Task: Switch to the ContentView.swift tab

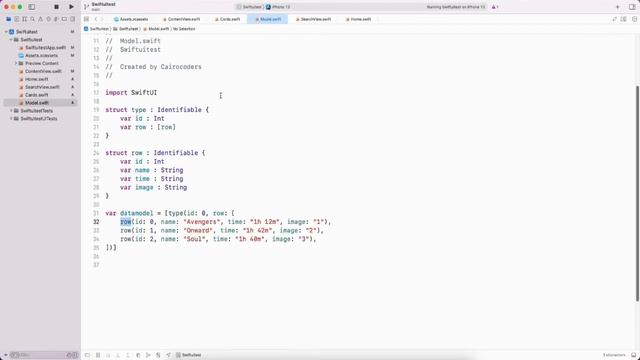Action: 182,19
